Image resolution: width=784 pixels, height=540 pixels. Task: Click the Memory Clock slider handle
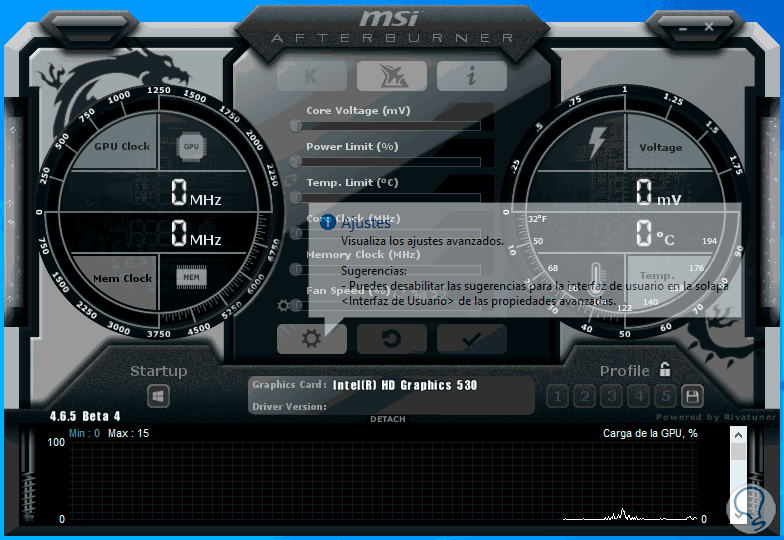296,270
